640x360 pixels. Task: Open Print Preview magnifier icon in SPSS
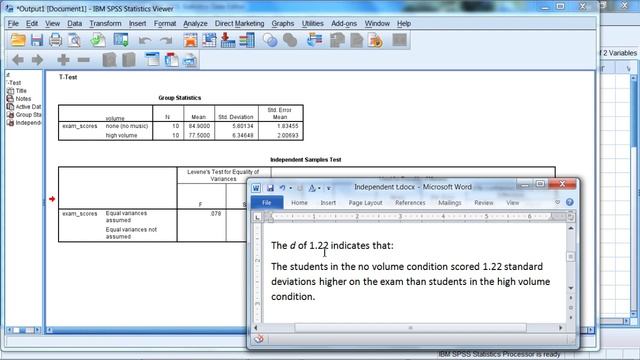[74, 40]
